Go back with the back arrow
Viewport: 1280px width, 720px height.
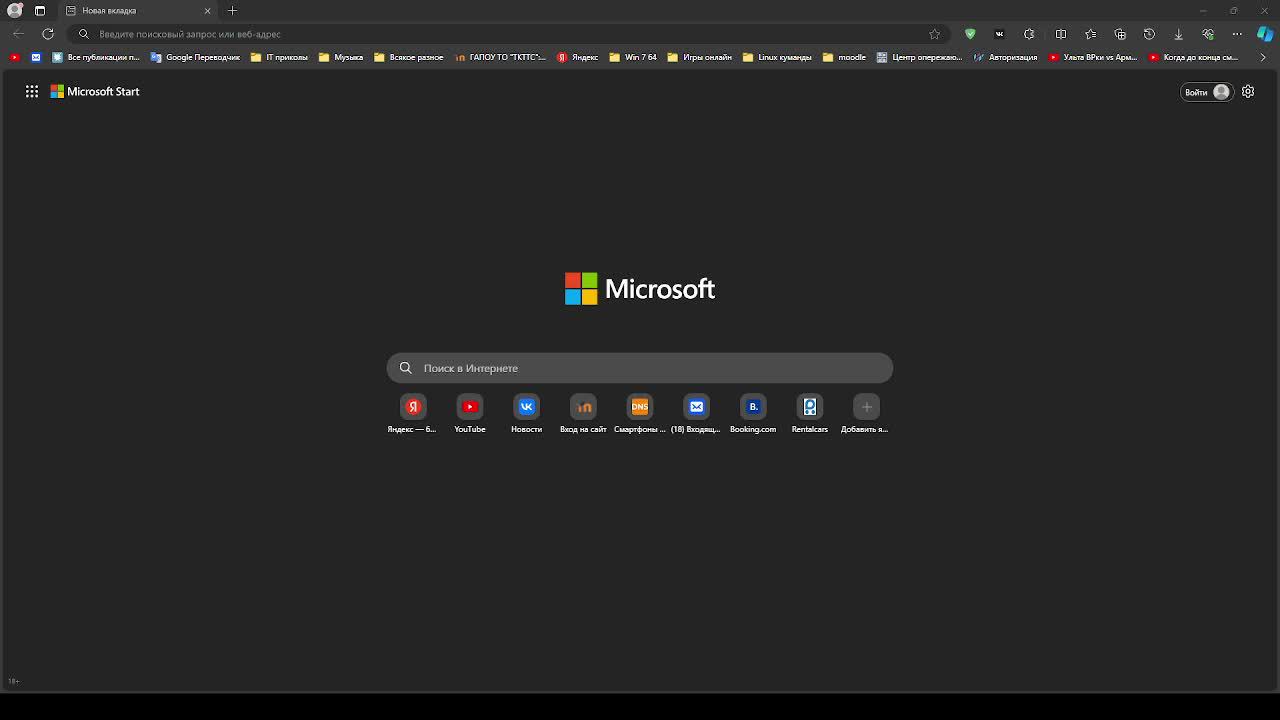click(x=18, y=34)
